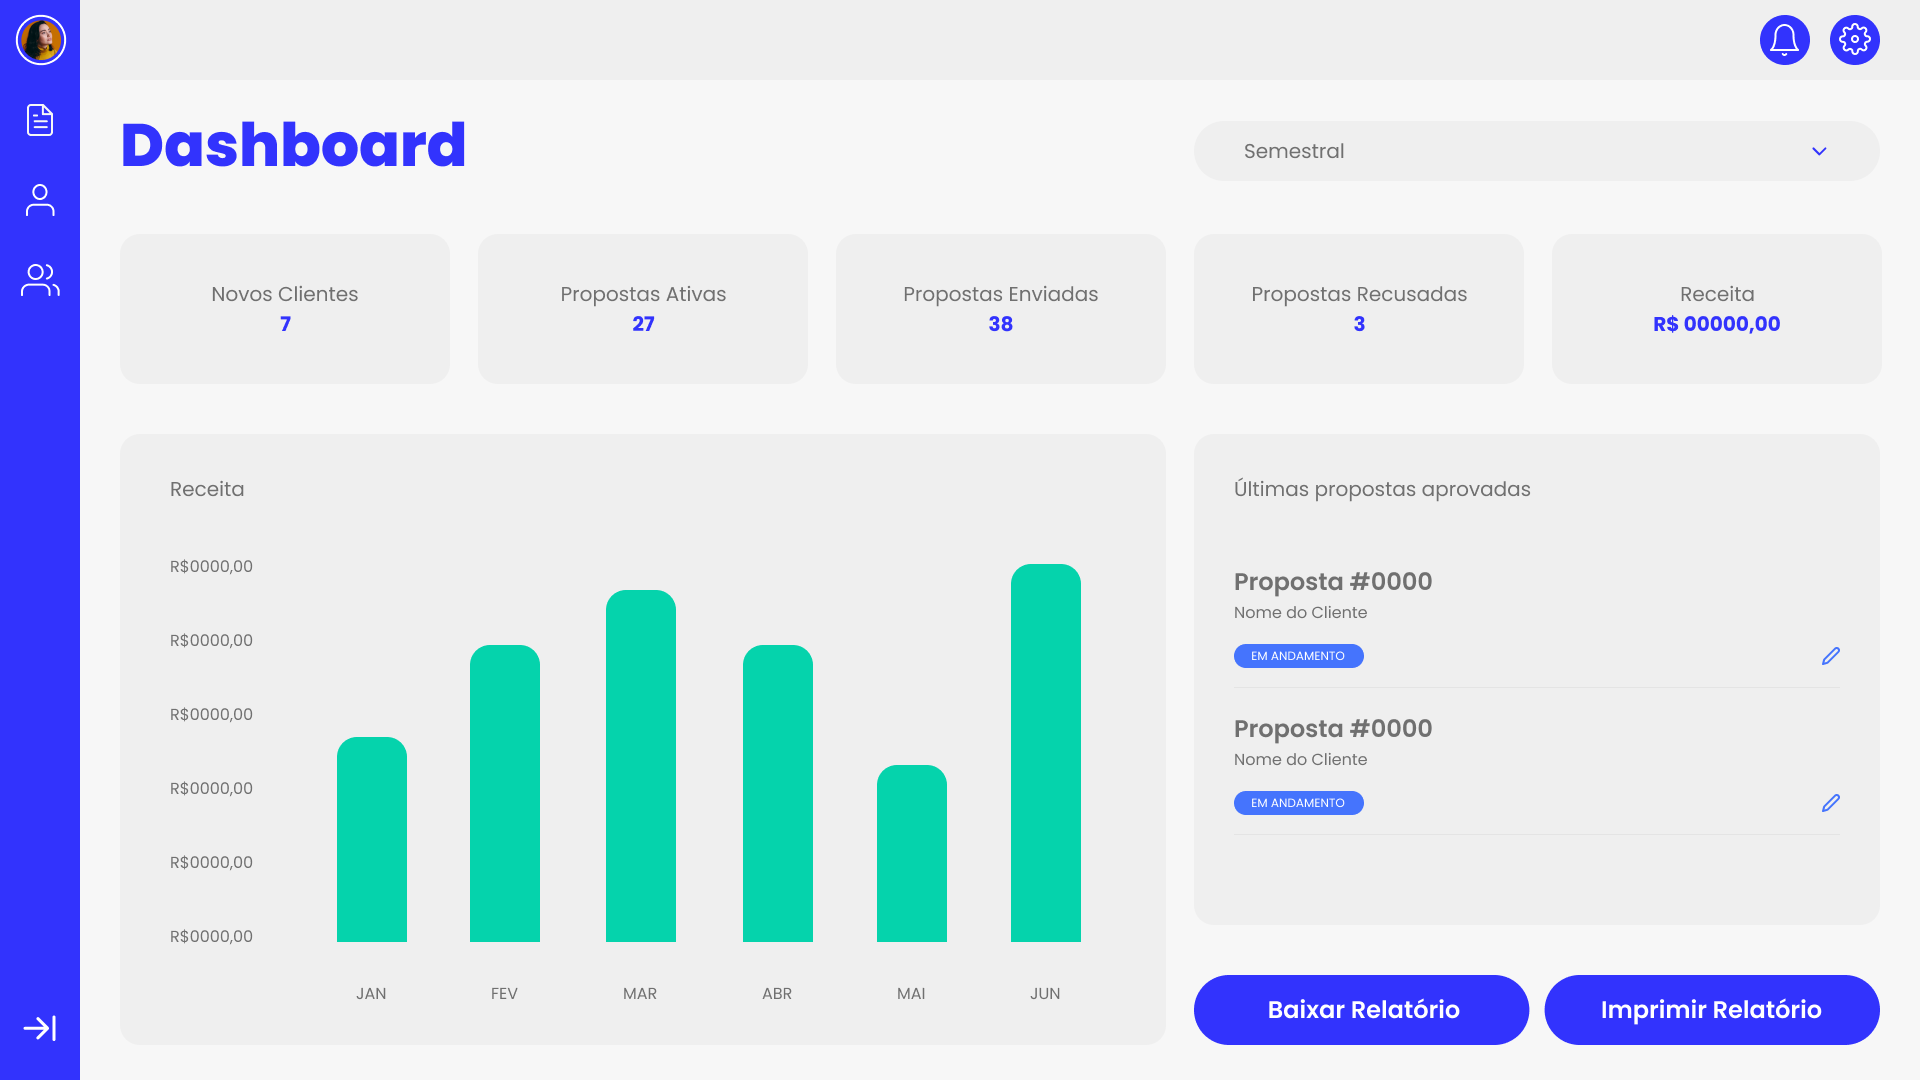Image resolution: width=1920 pixels, height=1080 pixels.
Task: Select the Propostas Recusadas card
Action: 1358,308
